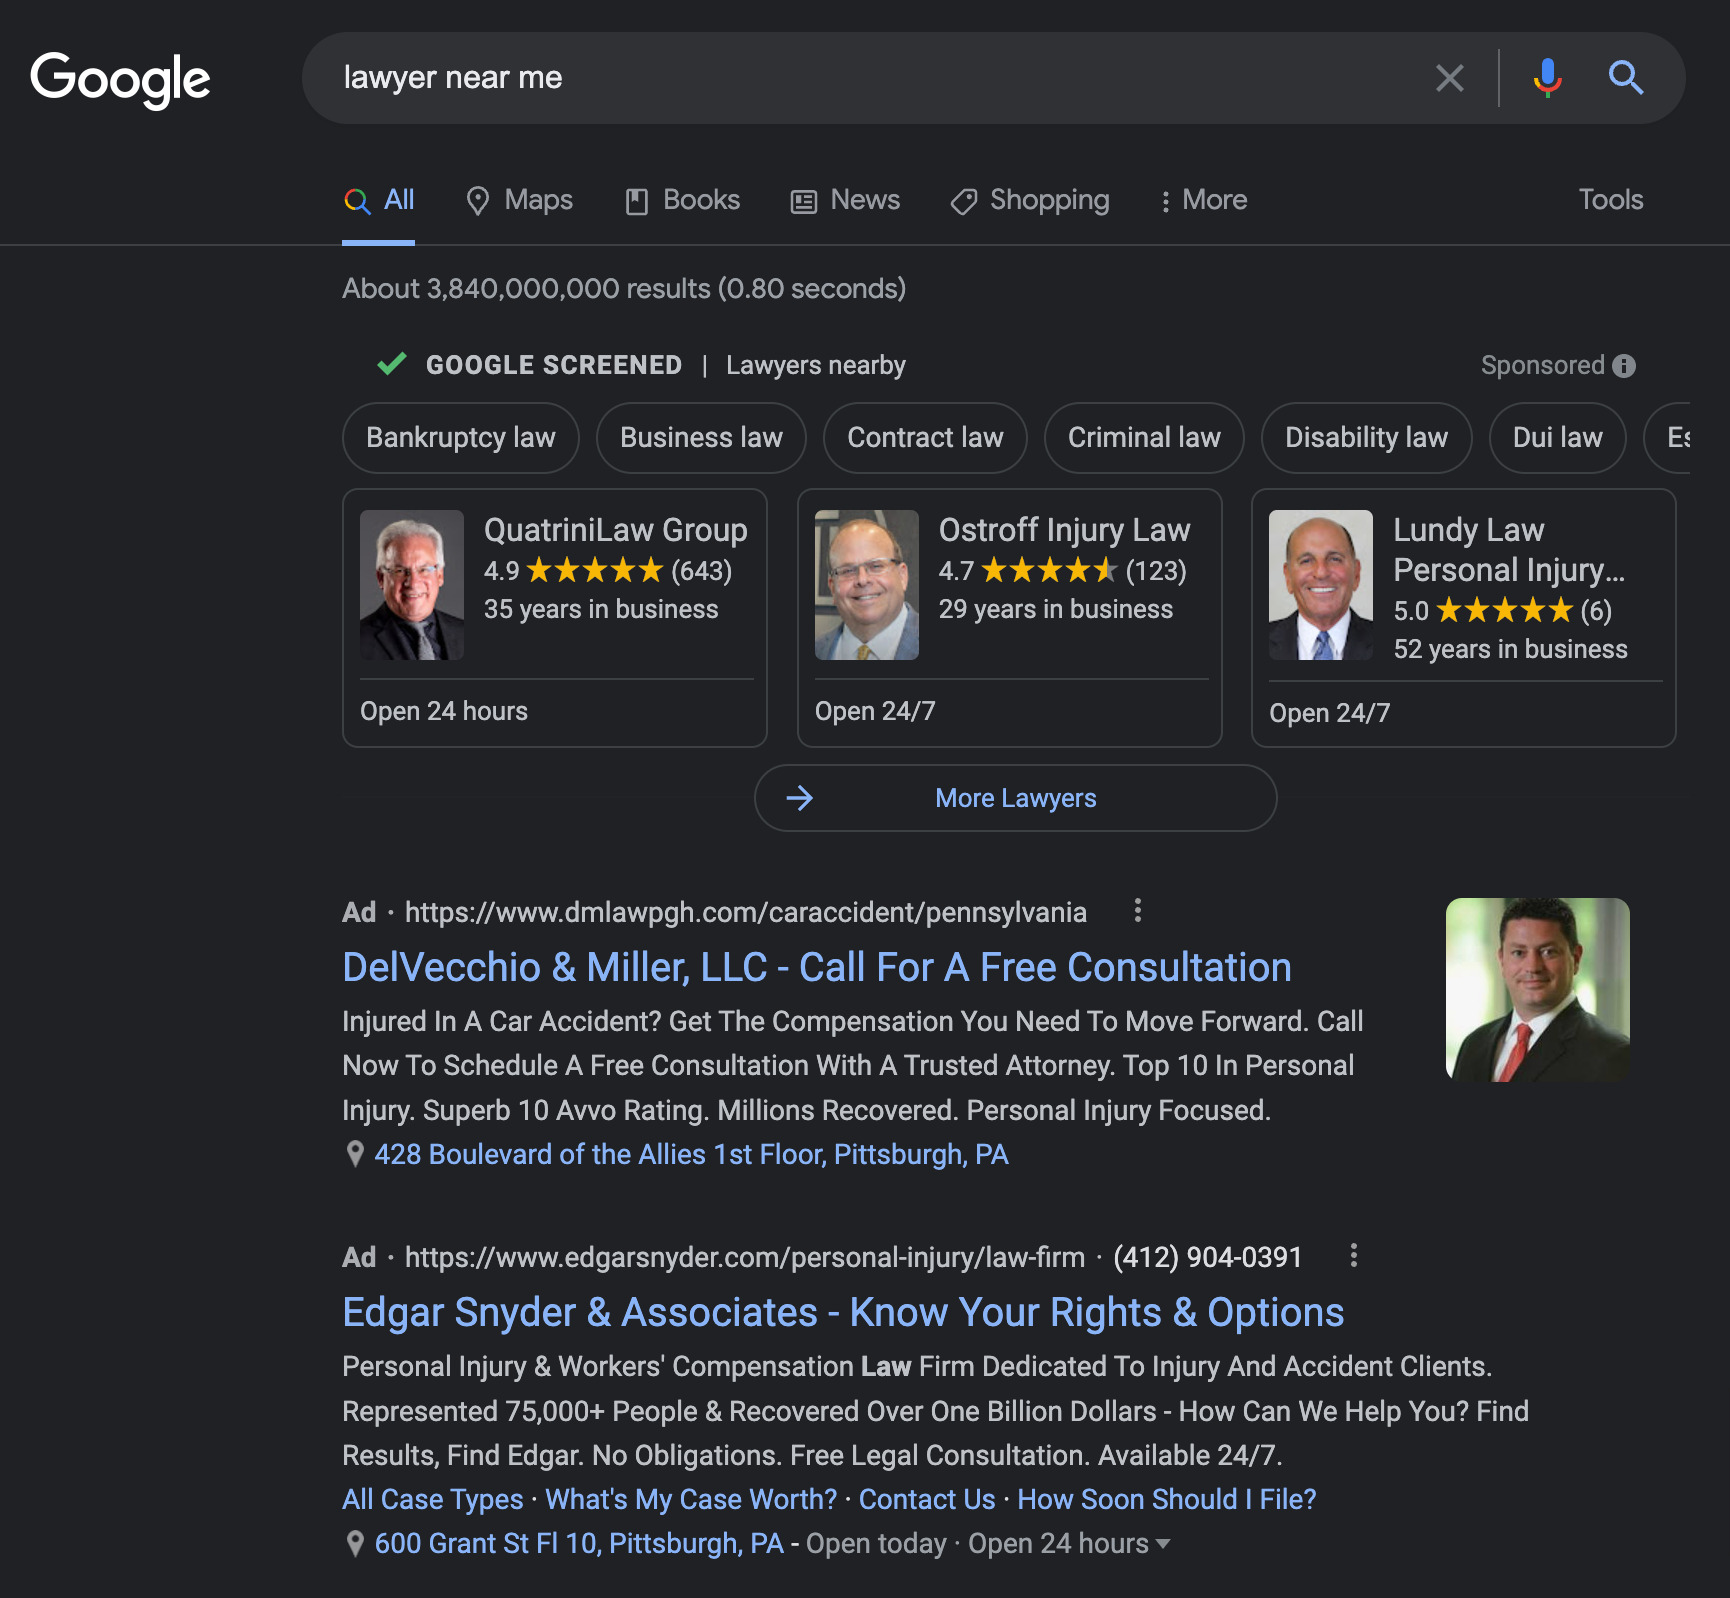Open the three-dot menu on DelVecchio ad
The height and width of the screenshot is (1598, 1730).
(x=1138, y=911)
